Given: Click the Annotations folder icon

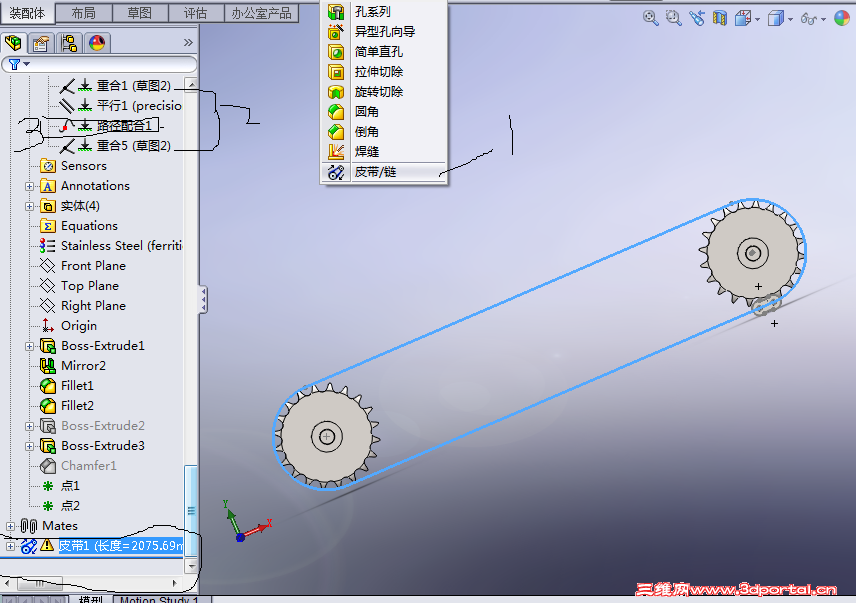Looking at the screenshot, I should click(47, 186).
